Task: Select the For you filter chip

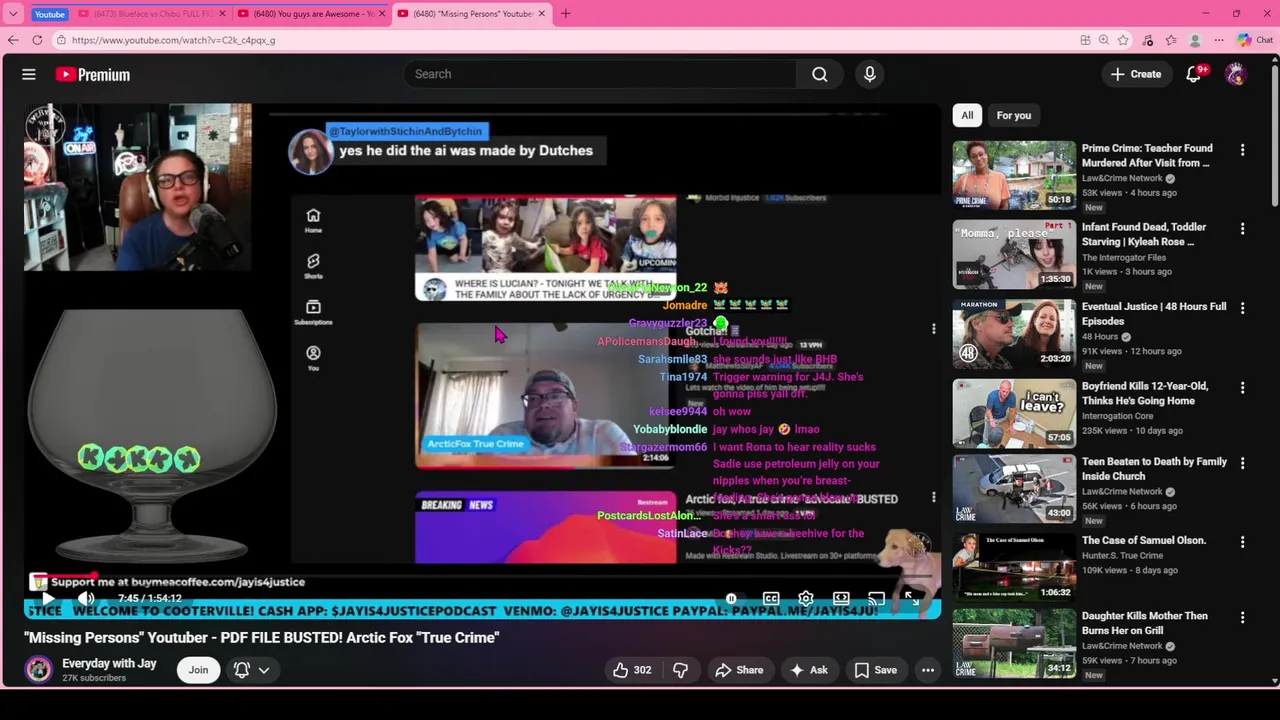Action: click(1013, 115)
